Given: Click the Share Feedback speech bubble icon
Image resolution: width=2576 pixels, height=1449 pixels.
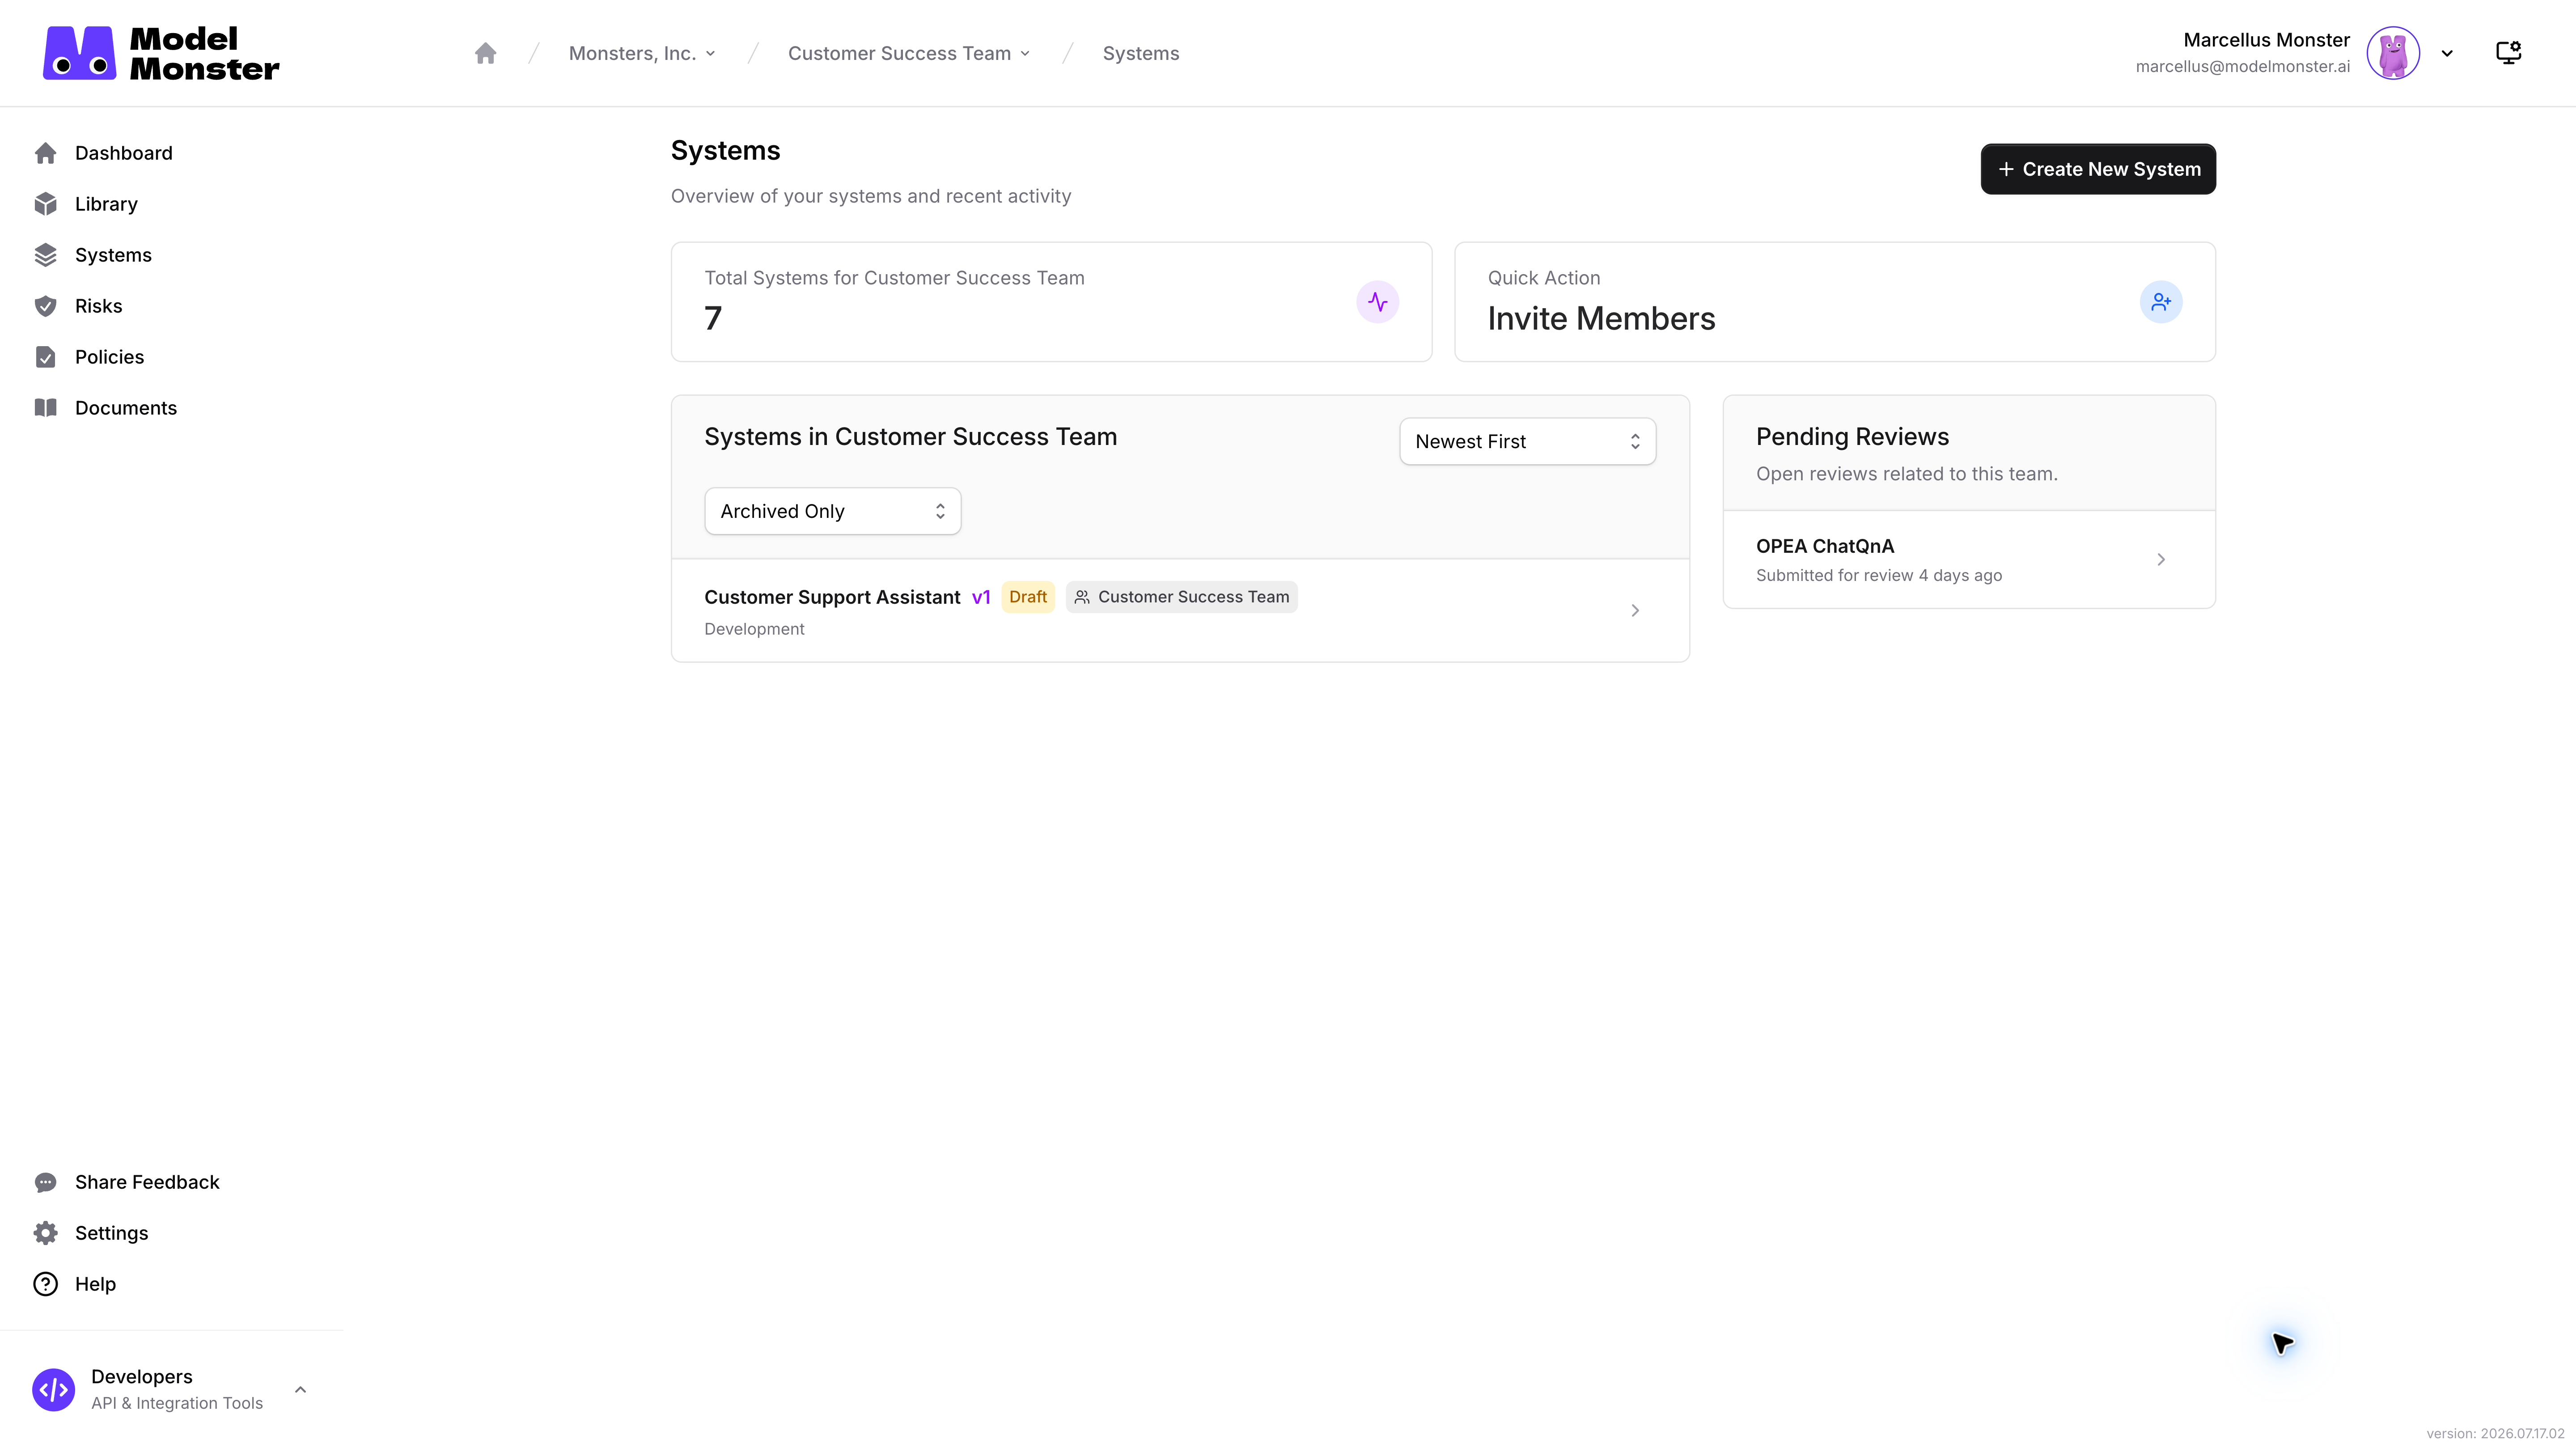Looking at the screenshot, I should click(x=46, y=1182).
